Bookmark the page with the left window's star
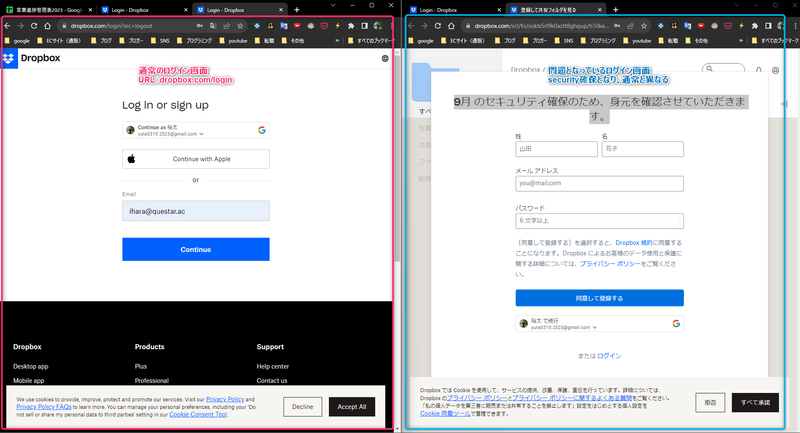800x433 pixels. coord(240,26)
